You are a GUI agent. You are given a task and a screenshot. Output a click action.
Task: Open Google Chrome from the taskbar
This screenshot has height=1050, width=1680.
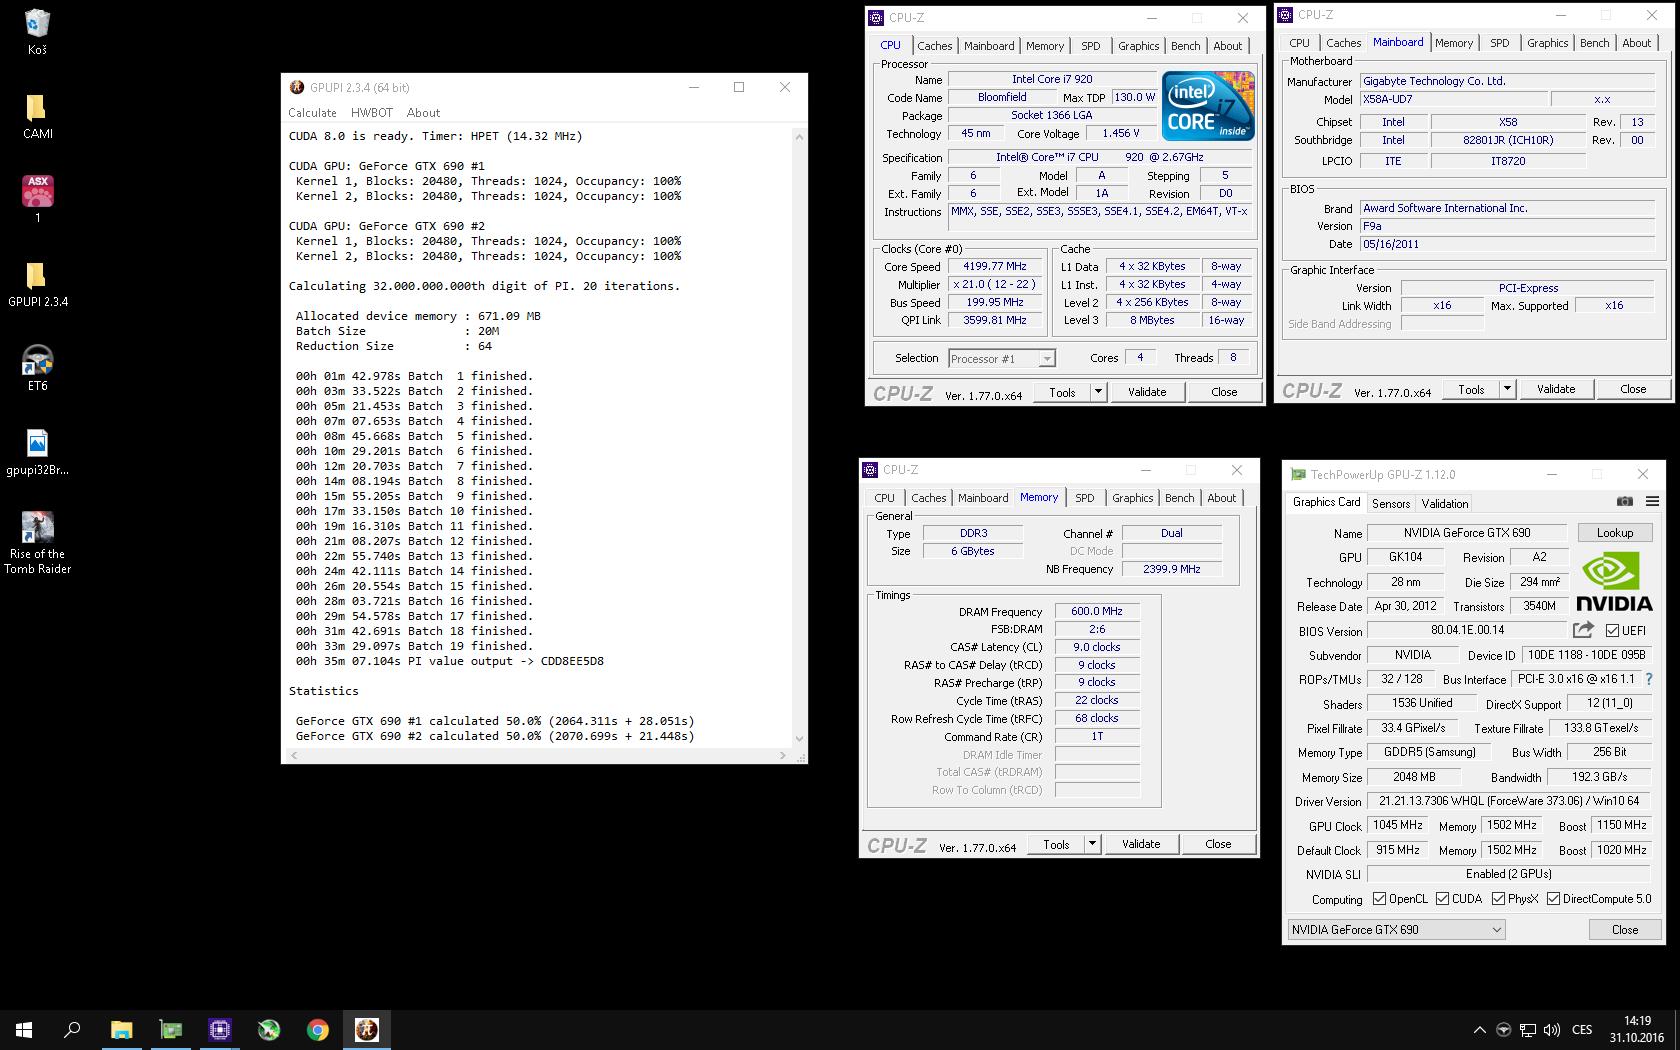click(x=317, y=1029)
